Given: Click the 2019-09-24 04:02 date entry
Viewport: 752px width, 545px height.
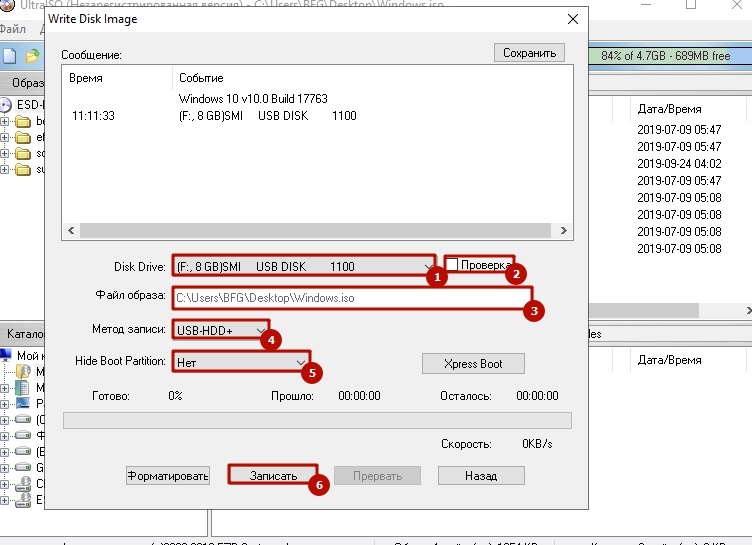Looking at the screenshot, I should click(x=679, y=164).
